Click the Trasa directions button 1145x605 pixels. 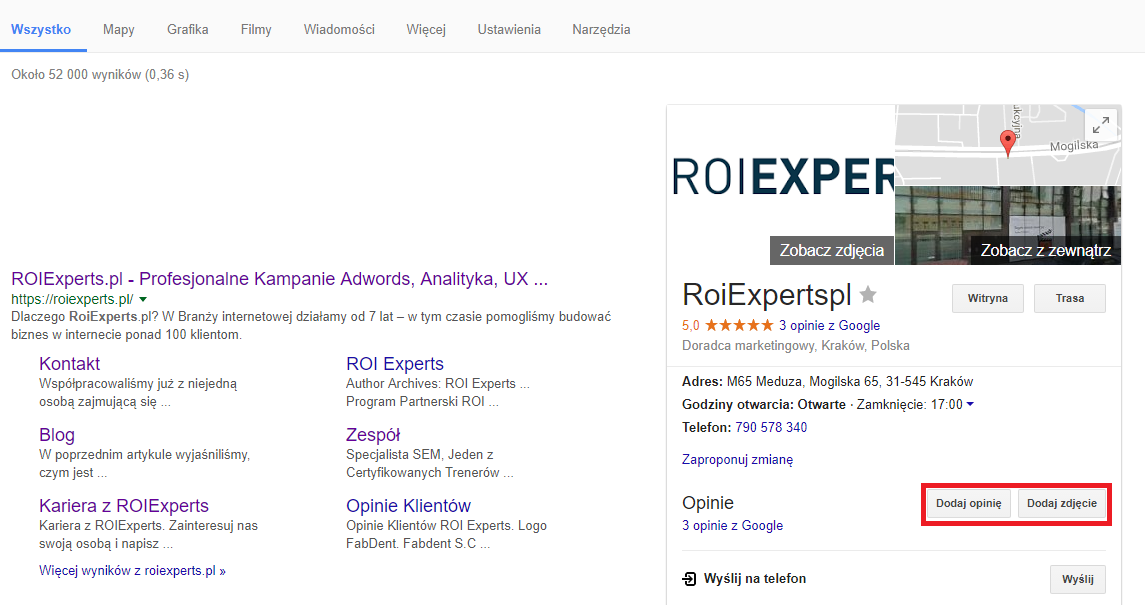click(1070, 298)
